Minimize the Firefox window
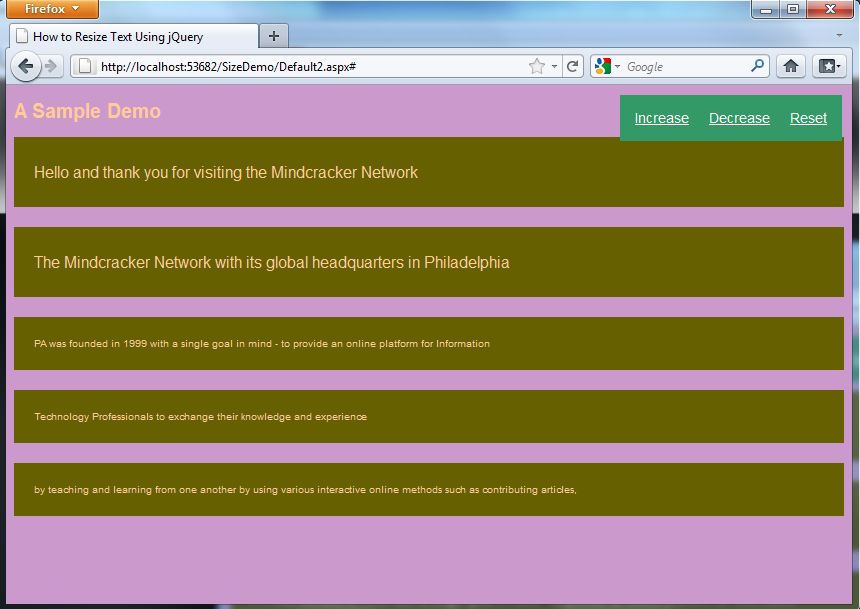The height and width of the screenshot is (609, 860). click(x=766, y=9)
